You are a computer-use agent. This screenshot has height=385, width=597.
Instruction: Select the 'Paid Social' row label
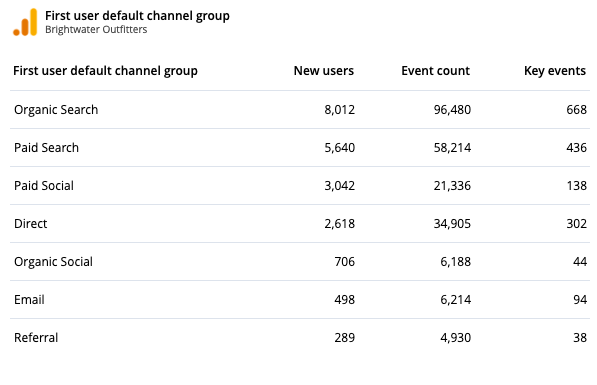44,186
